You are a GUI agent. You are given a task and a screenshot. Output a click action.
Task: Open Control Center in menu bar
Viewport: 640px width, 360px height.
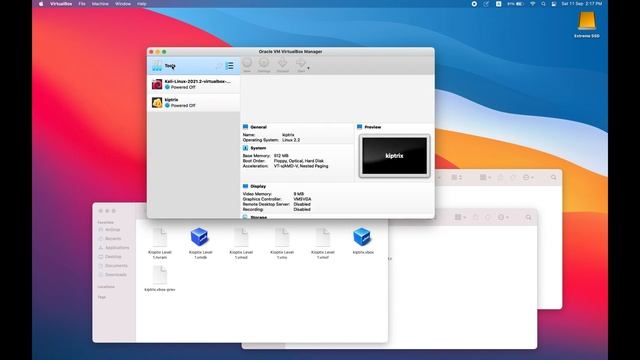coord(554,4)
